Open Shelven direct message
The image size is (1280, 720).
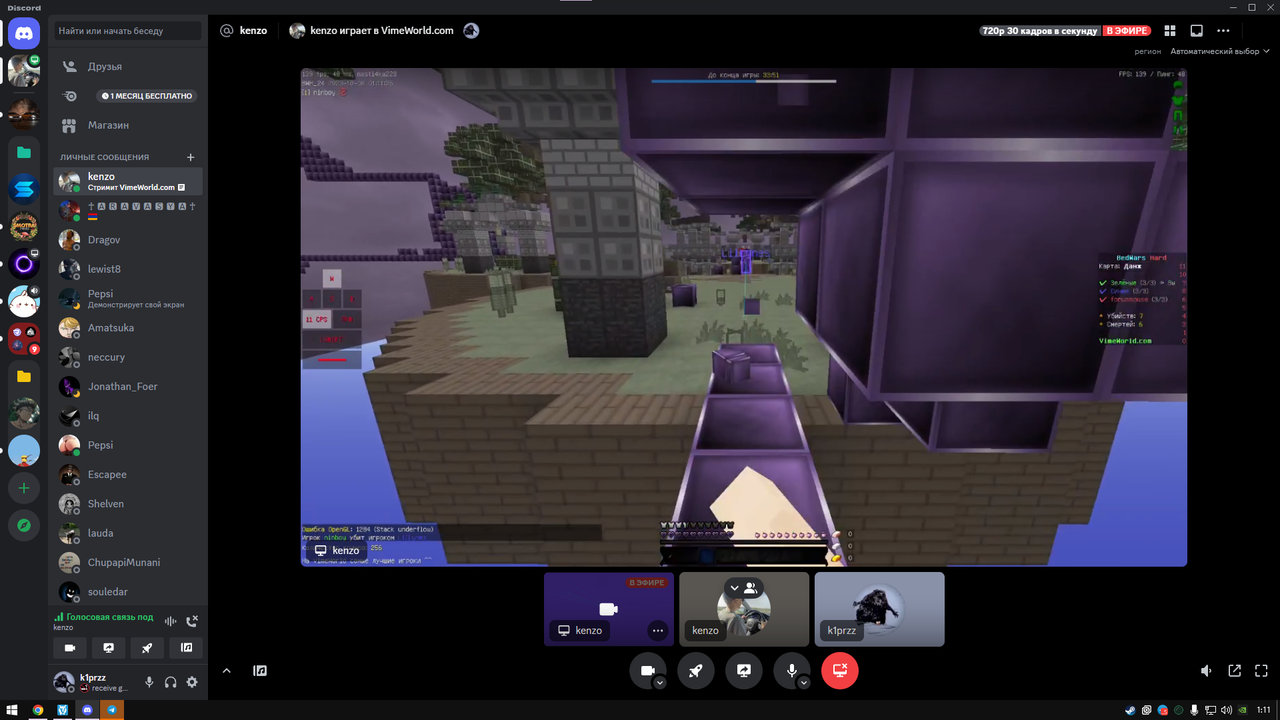[x=128, y=504]
